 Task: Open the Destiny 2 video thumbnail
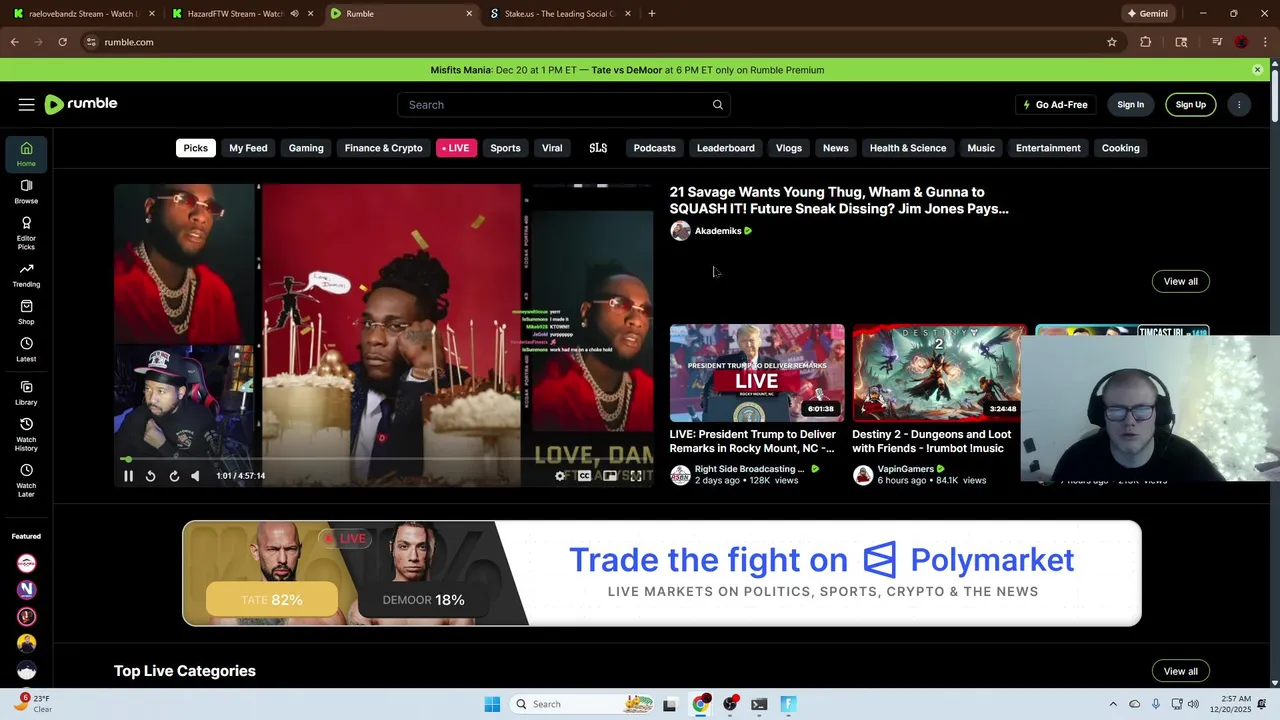click(x=939, y=372)
